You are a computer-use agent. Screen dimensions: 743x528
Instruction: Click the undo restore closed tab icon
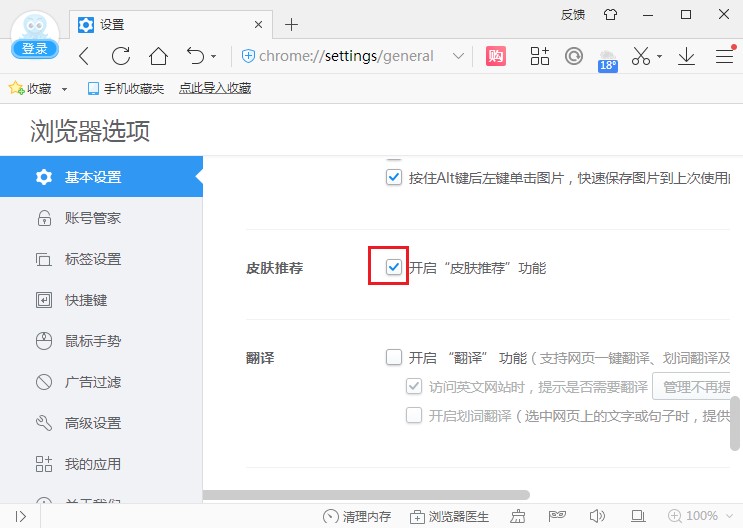tap(195, 56)
